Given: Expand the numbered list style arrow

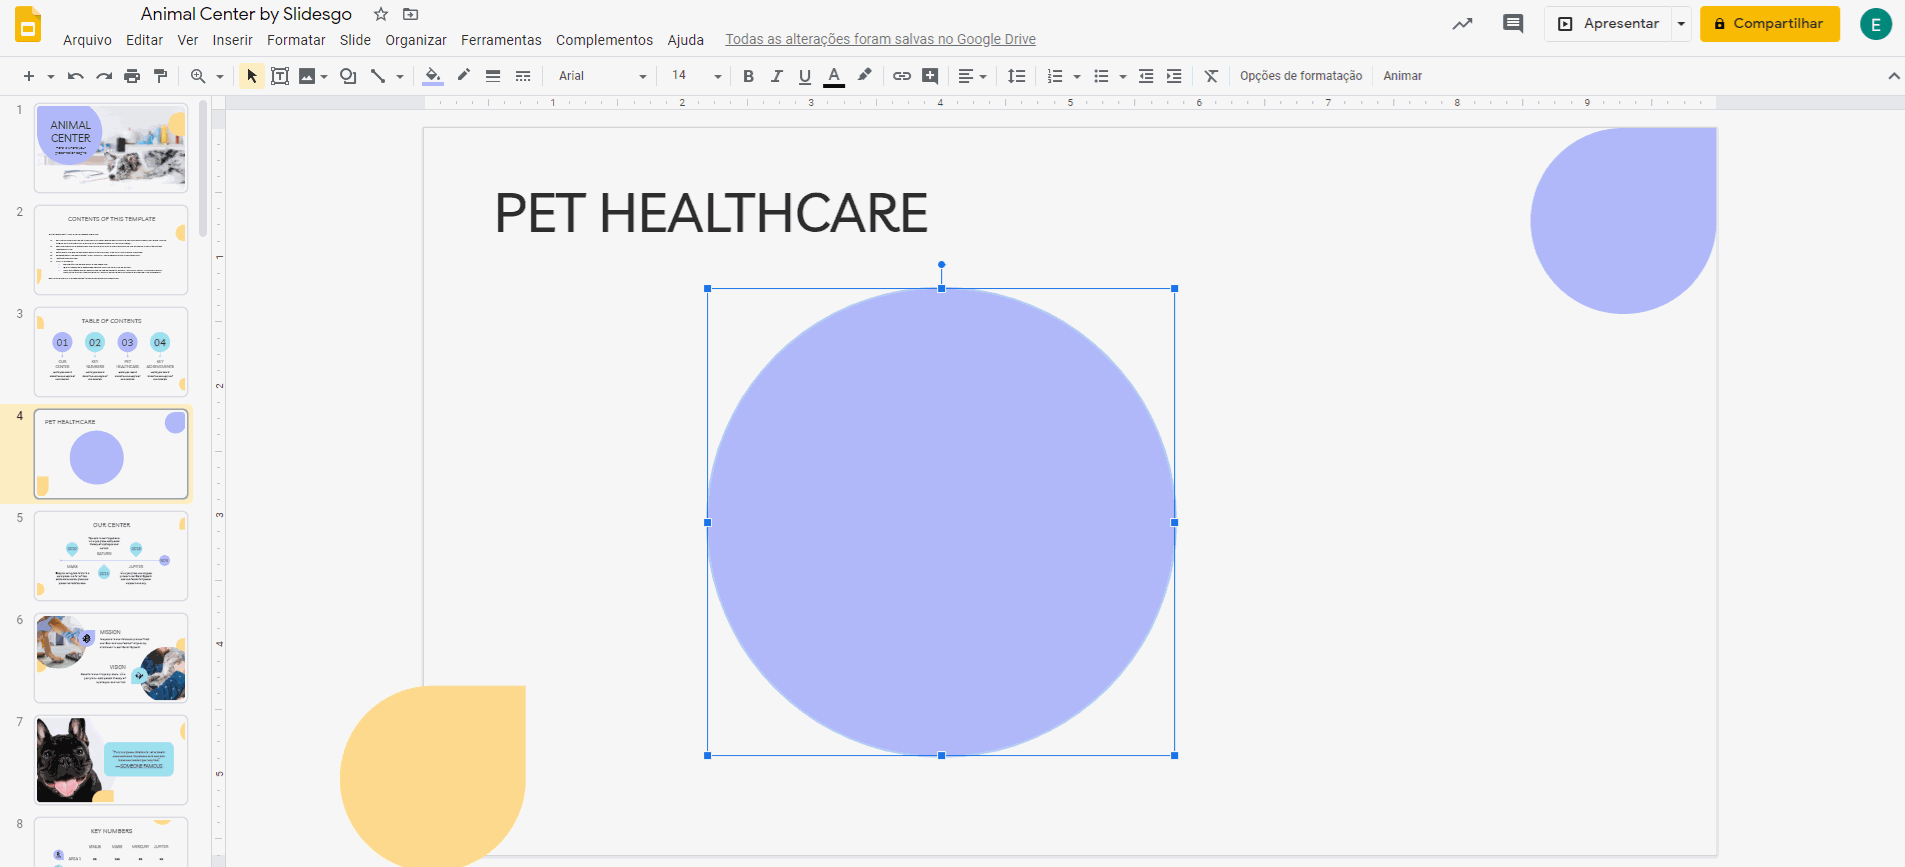Looking at the screenshot, I should pyautogui.click(x=1077, y=77).
